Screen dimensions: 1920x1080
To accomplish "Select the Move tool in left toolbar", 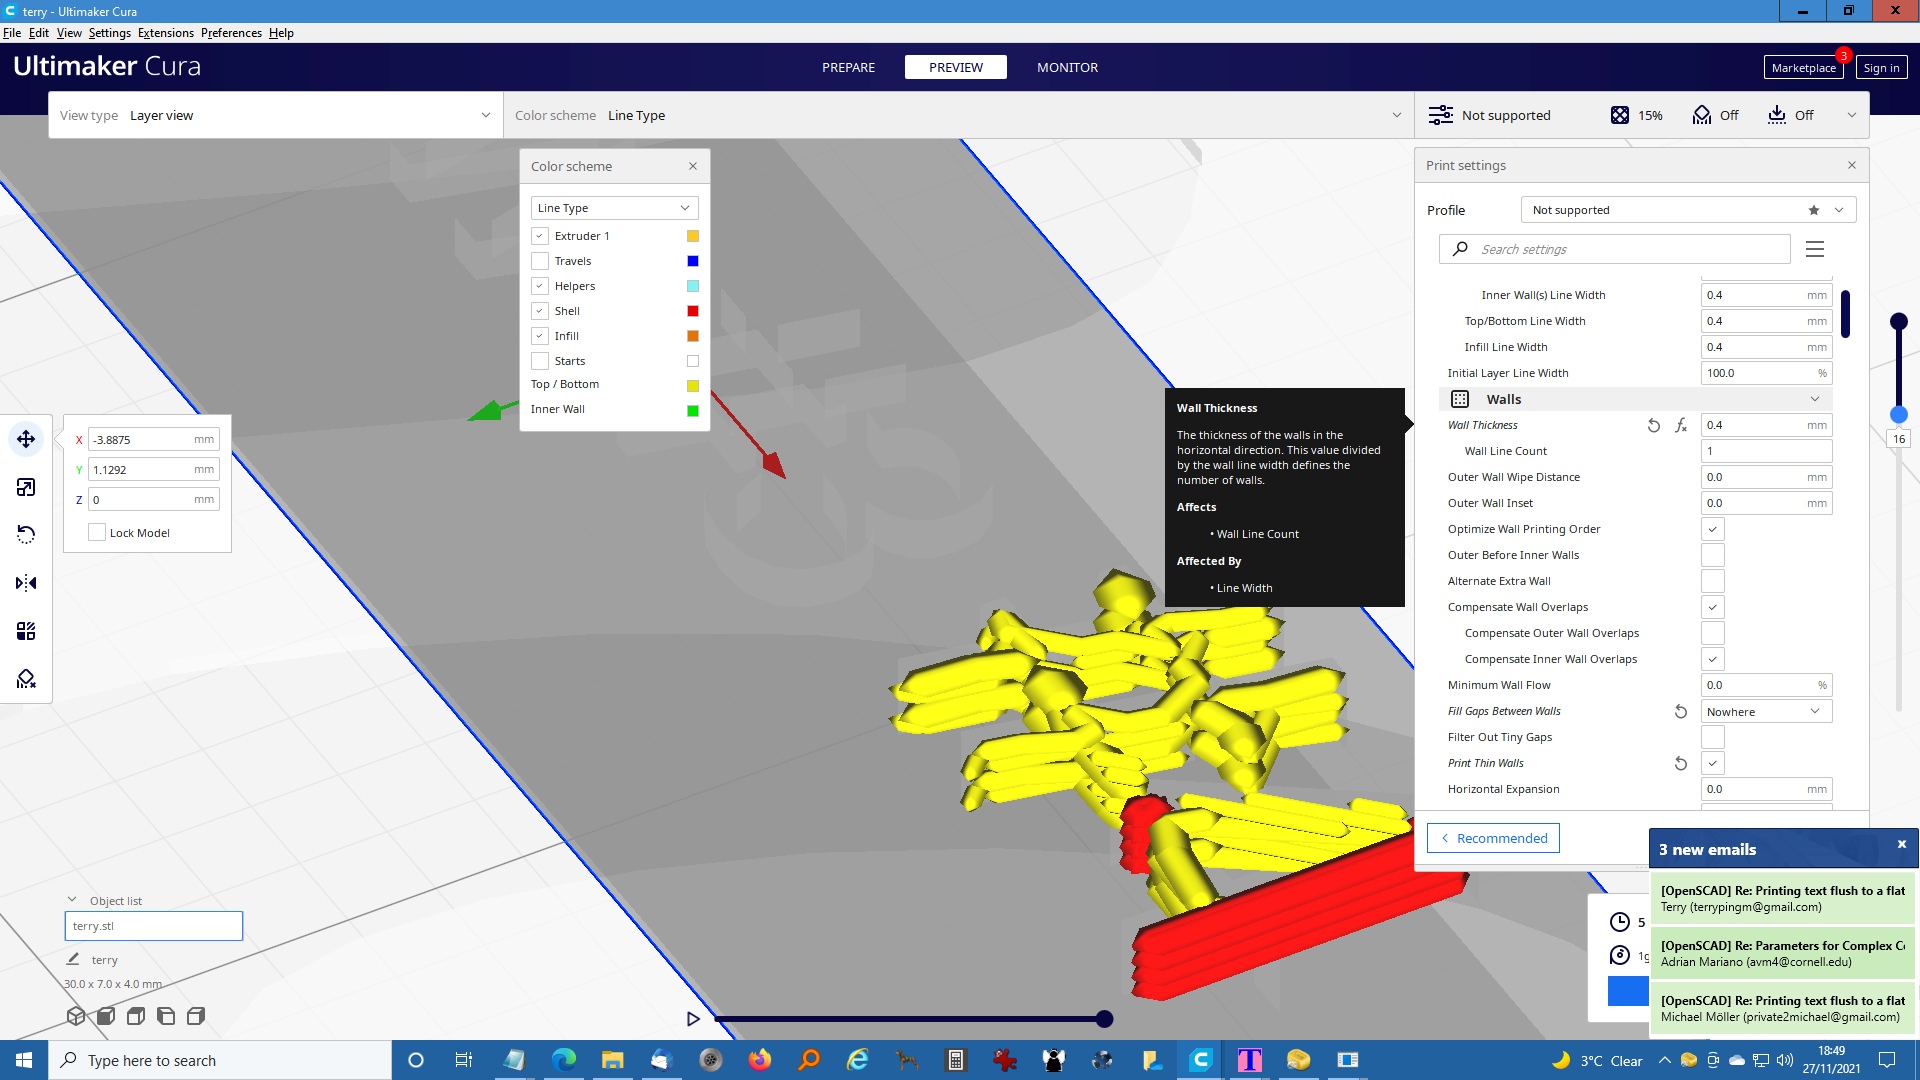I will [26, 439].
